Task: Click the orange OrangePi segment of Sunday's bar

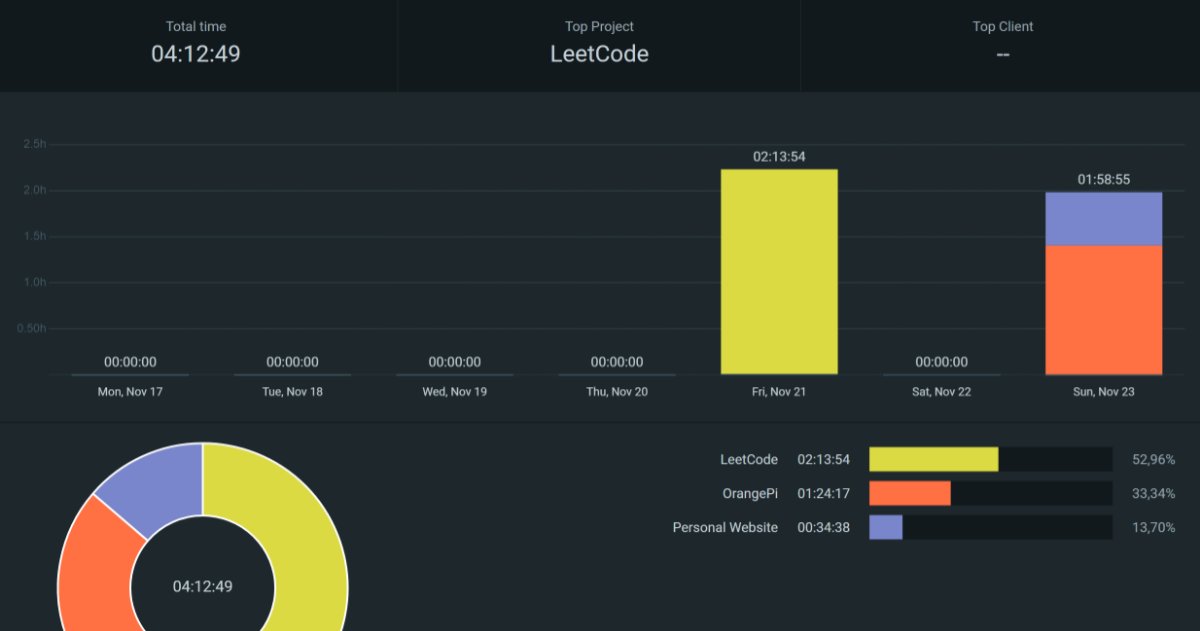Action: [1103, 310]
